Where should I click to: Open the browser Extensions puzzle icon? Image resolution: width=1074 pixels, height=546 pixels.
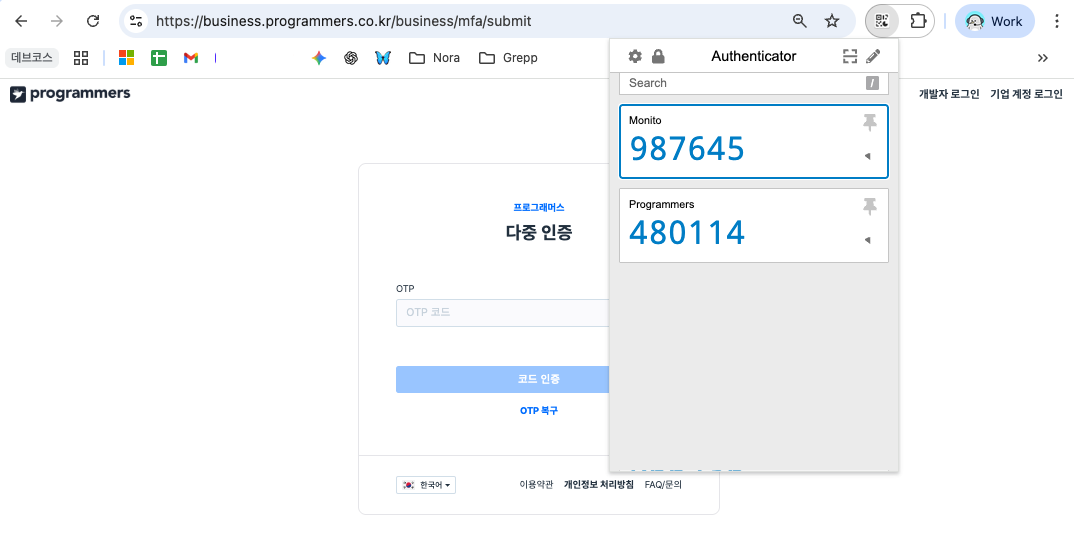tap(918, 21)
